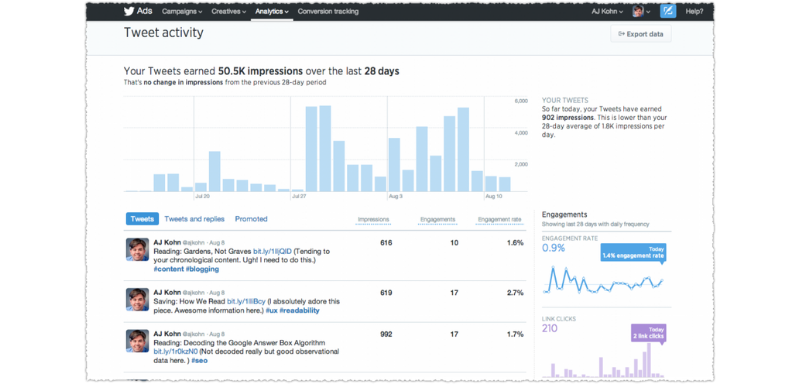The height and width of the screenshot is (384, 800).
Task: Click the 2 link clicks tooltip
Action: coord(648,333)
